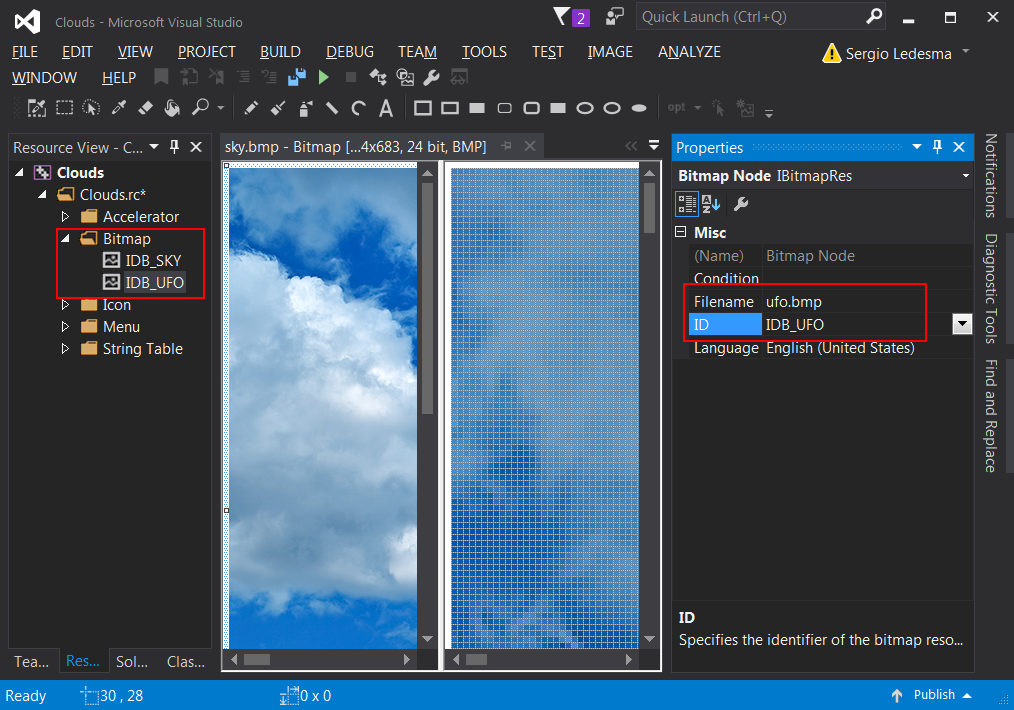Select the Eraser tool

tap(146, 108)
